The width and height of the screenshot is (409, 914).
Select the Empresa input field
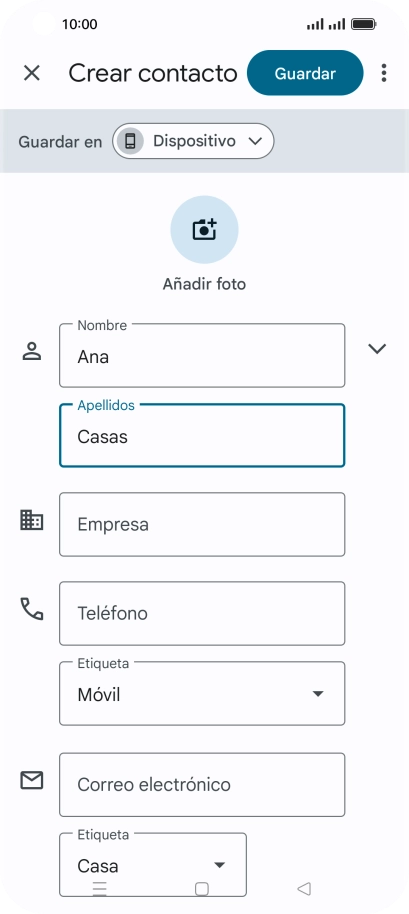pyautogui.click(x=202, y=525)
